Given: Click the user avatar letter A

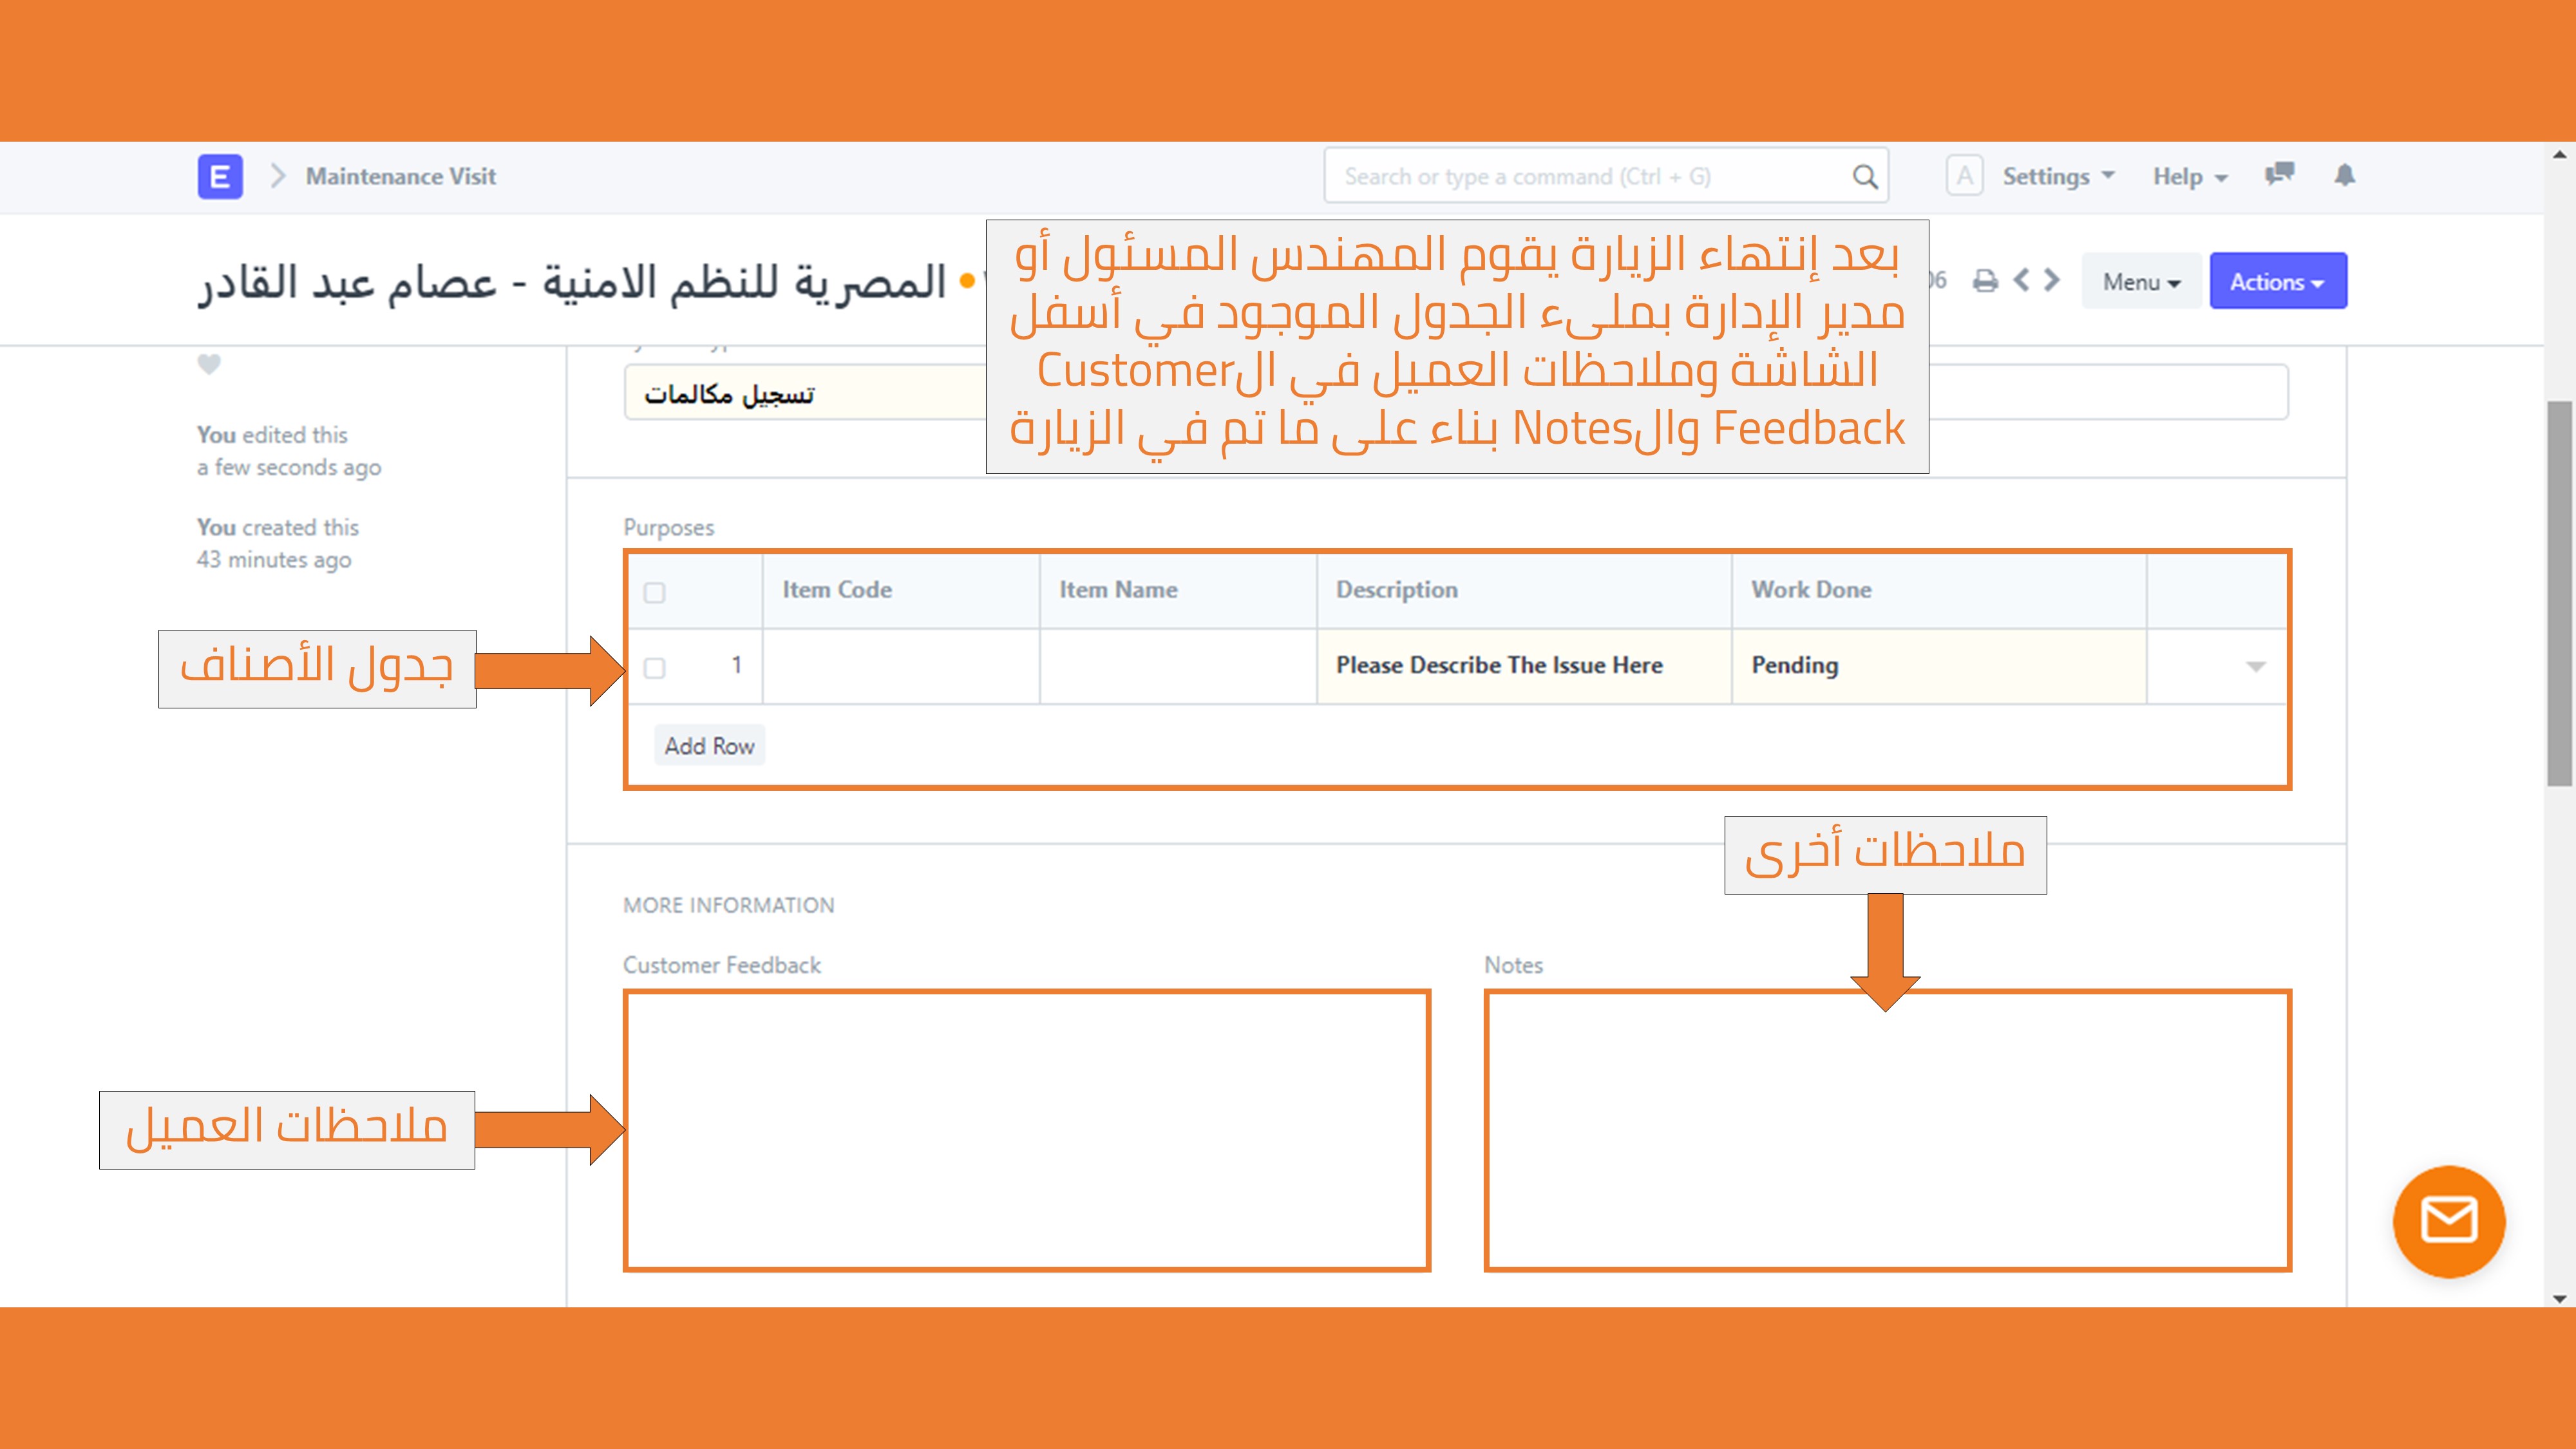Looking at the screenshot, I should click(1964, 176).
